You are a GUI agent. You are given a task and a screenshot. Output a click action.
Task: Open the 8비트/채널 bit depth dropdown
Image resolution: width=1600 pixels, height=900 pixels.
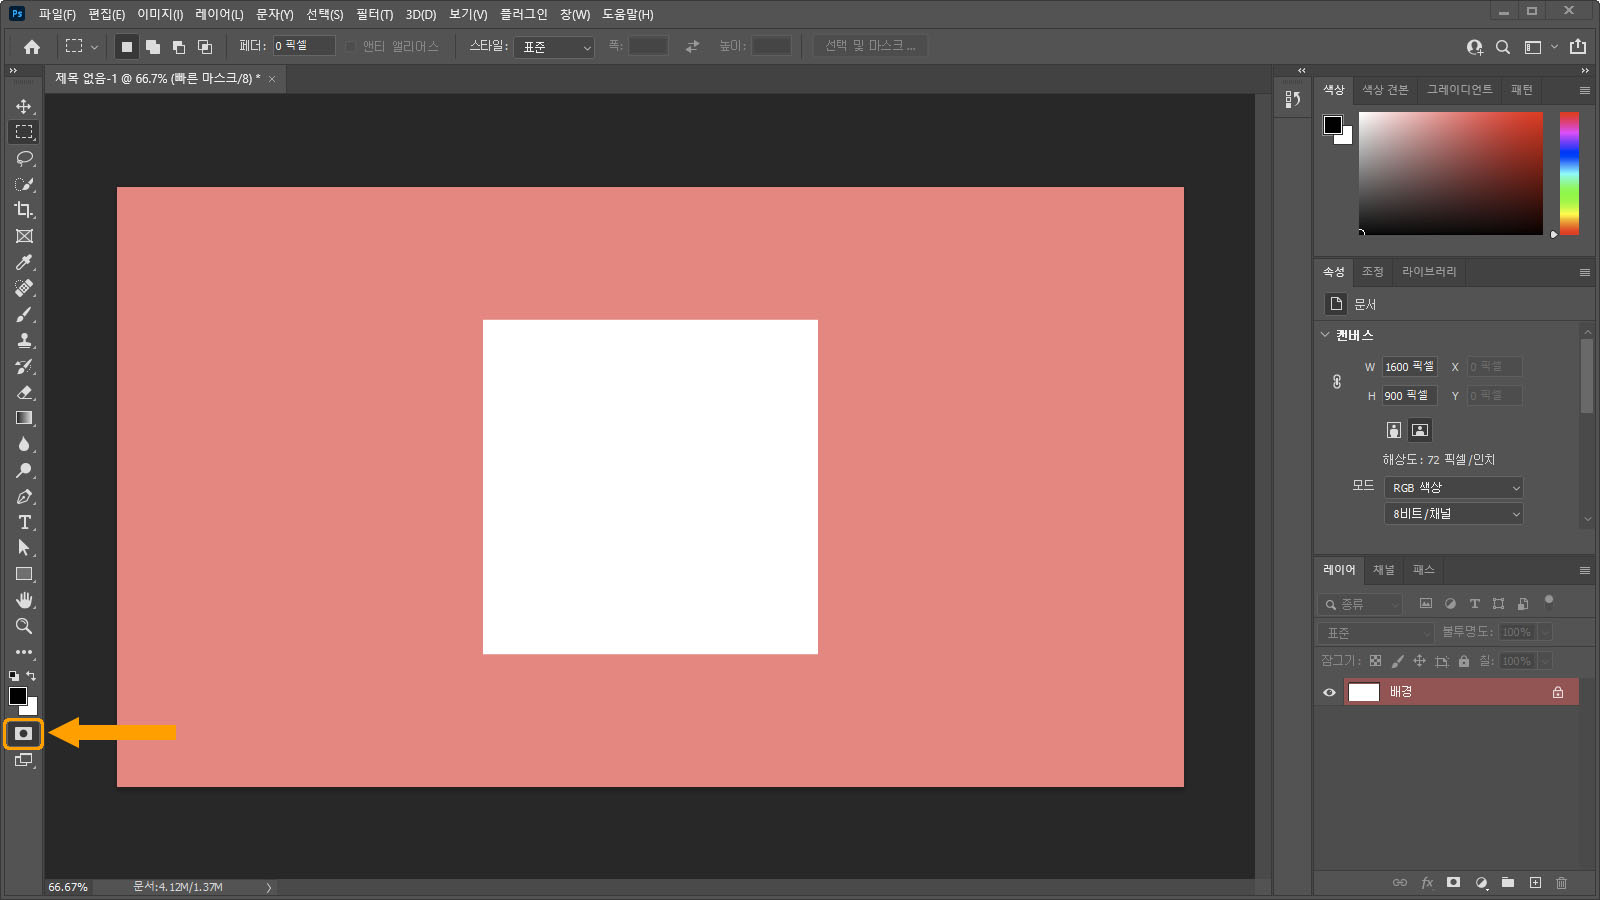point(1453,513)
